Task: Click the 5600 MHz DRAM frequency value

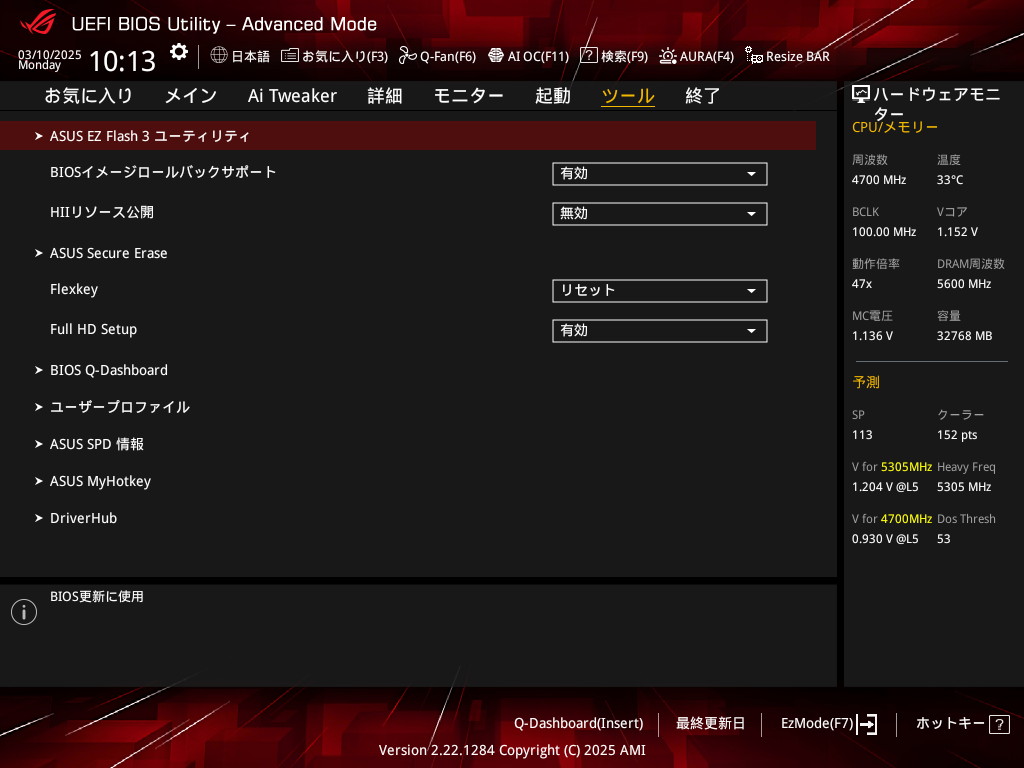Action: [x=964, y=284]
